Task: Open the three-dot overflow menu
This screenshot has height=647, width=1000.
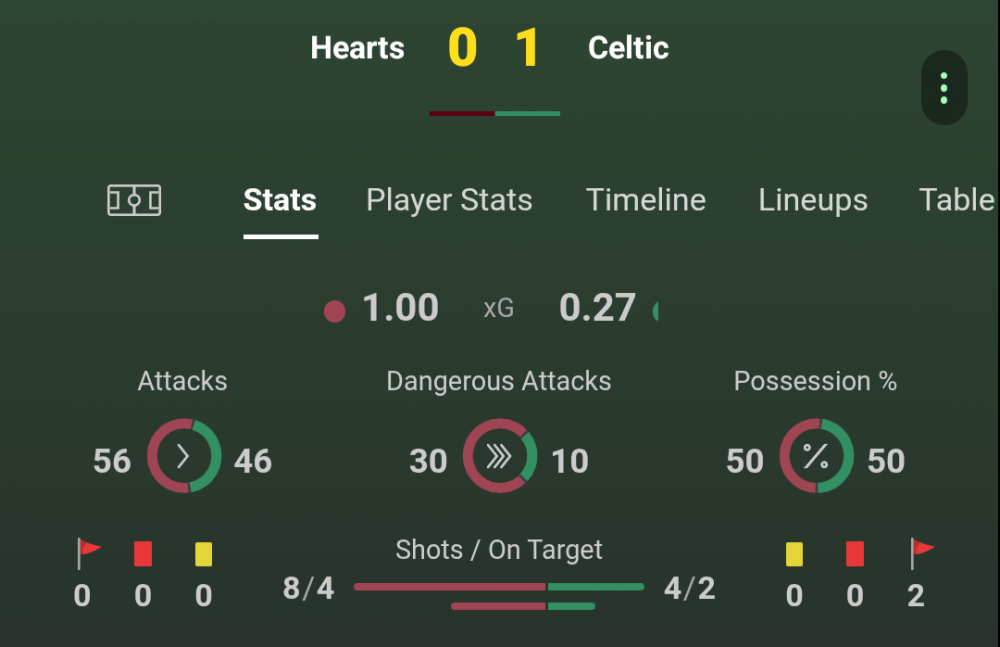Action: (943, 87)
